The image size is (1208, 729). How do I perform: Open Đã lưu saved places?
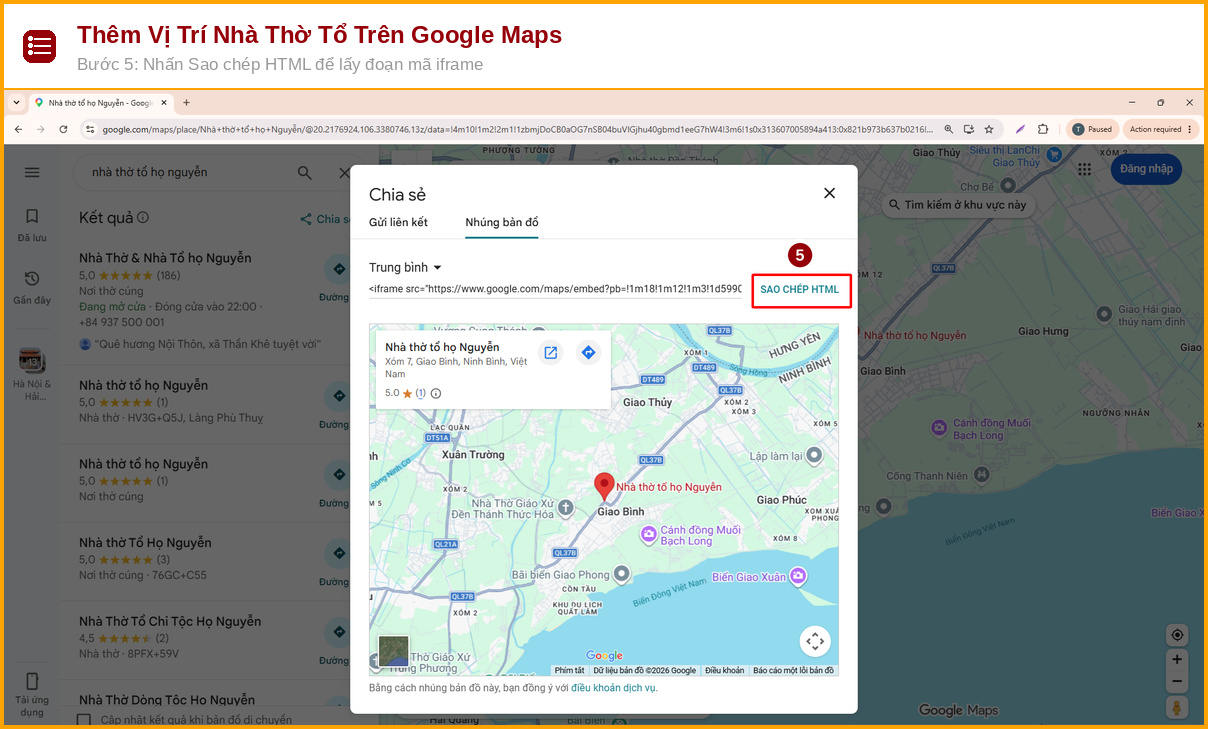pos(32,224)
